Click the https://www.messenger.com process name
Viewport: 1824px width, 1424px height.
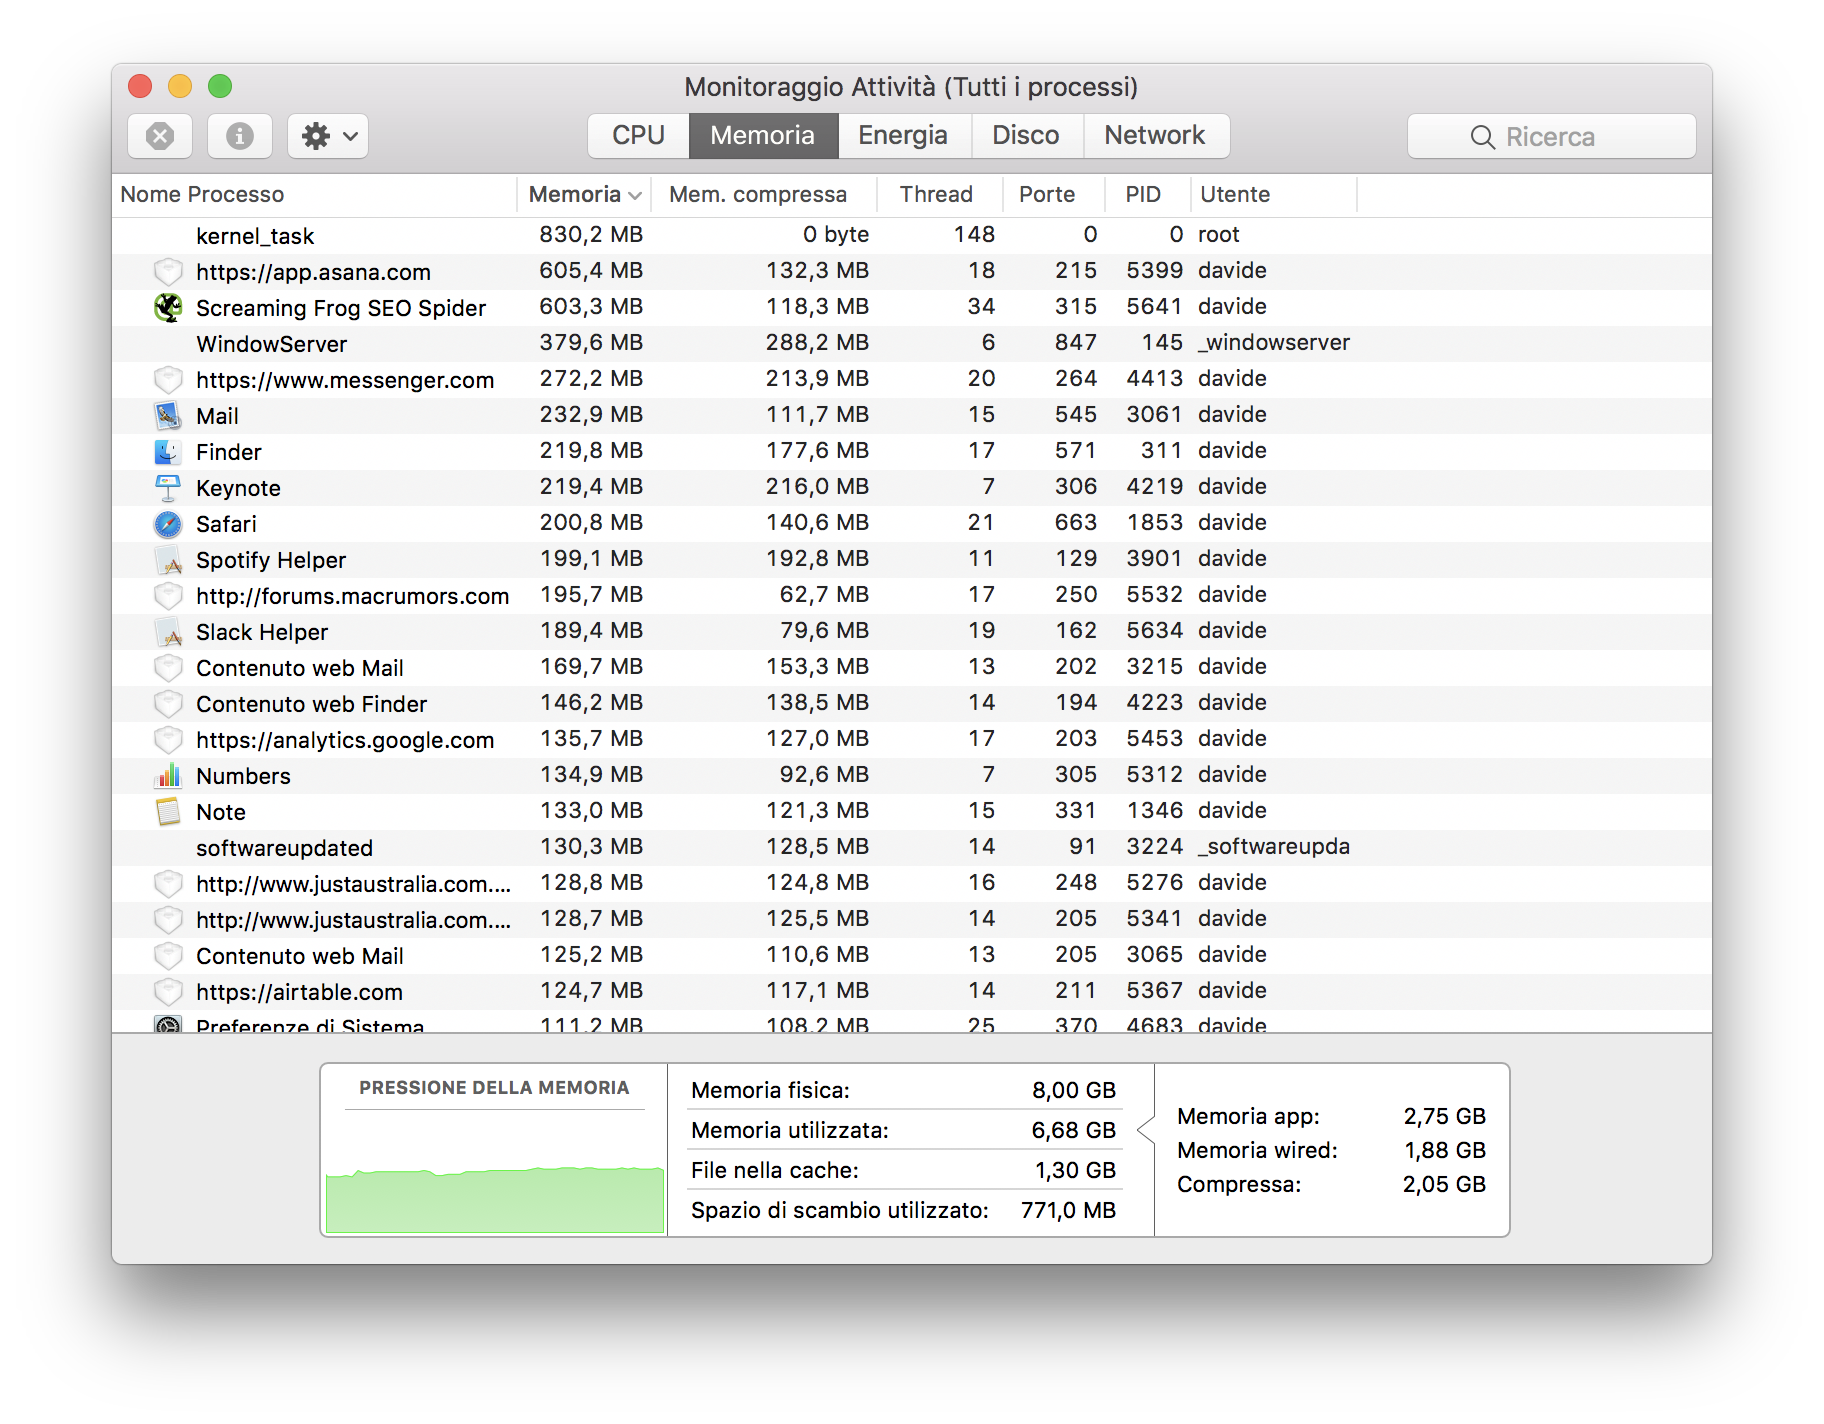[x=345, y=380]
